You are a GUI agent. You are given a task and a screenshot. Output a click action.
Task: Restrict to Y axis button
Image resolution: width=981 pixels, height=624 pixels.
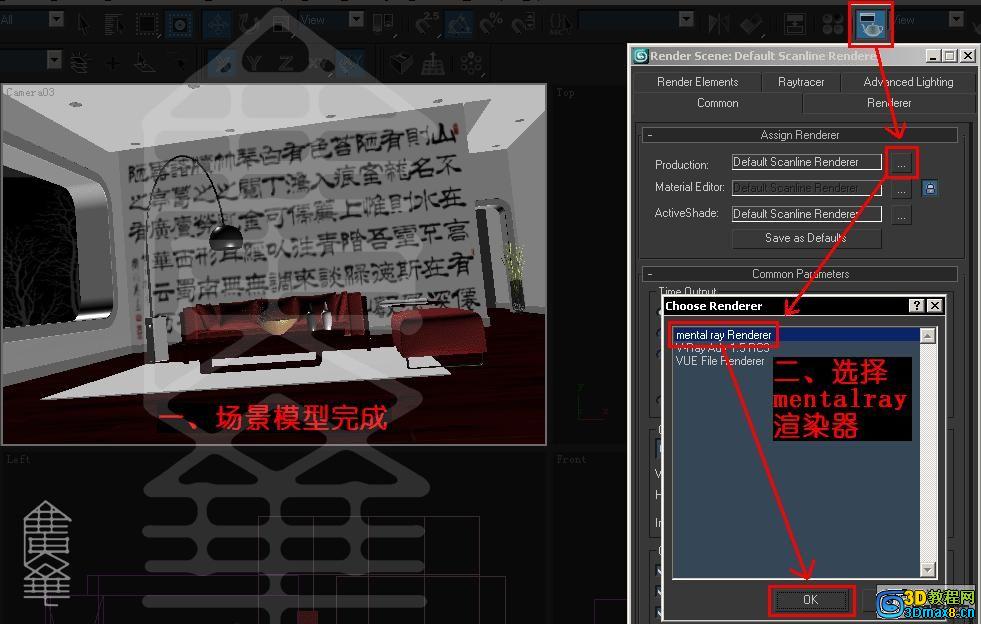[x=253, y=63]
